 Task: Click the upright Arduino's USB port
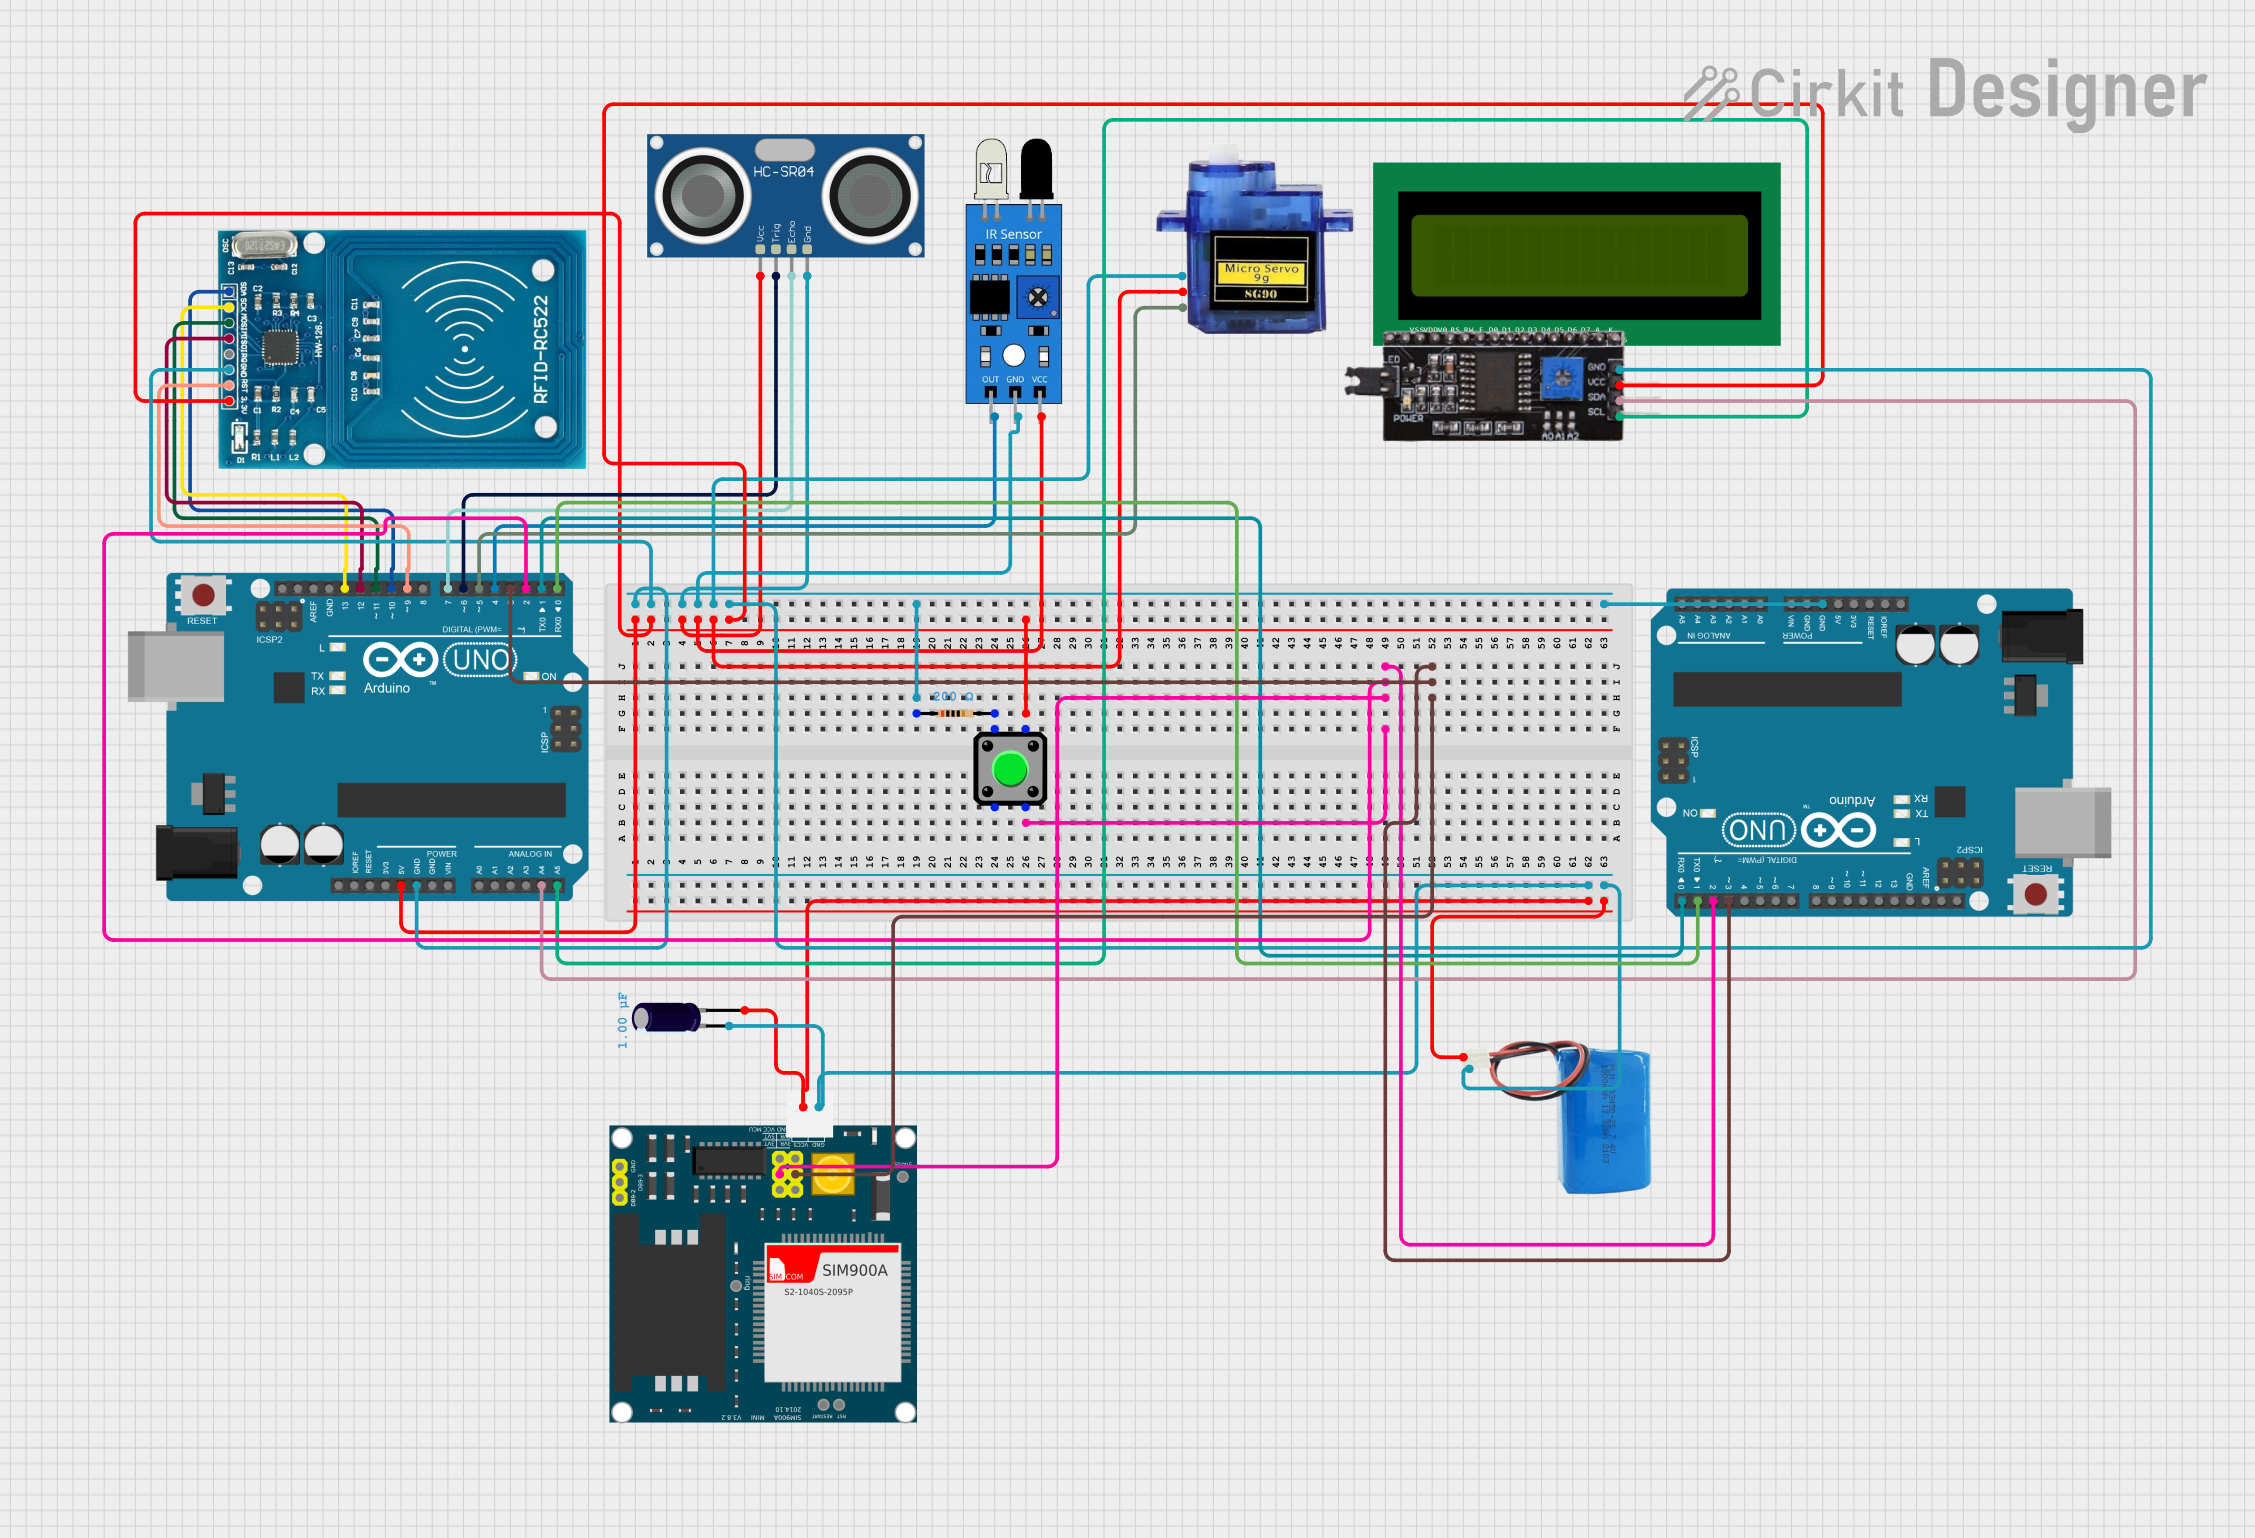(176, 667)
